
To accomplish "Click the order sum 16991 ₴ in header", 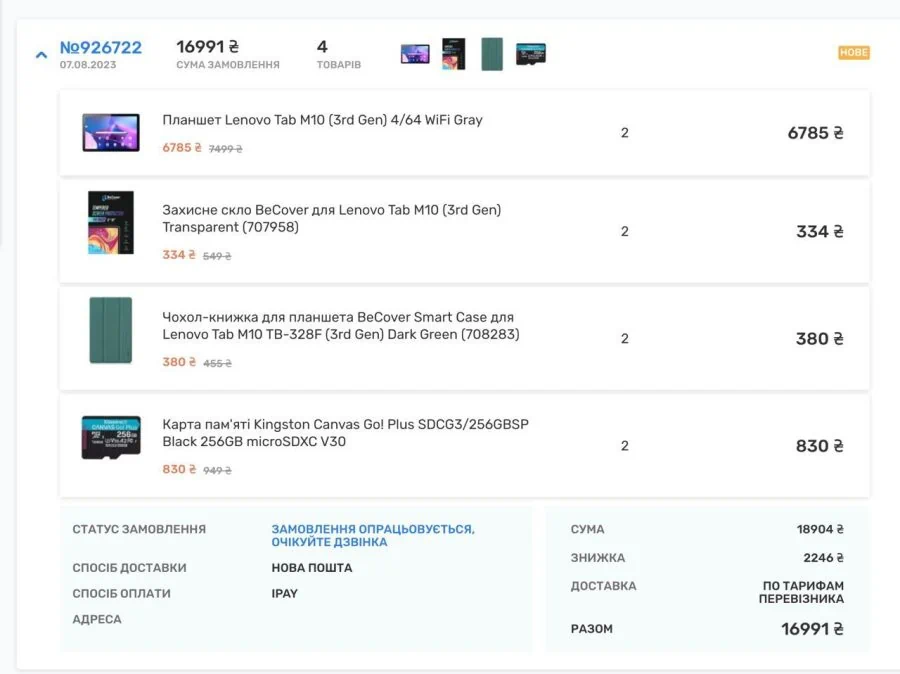I will coord(208,47).
